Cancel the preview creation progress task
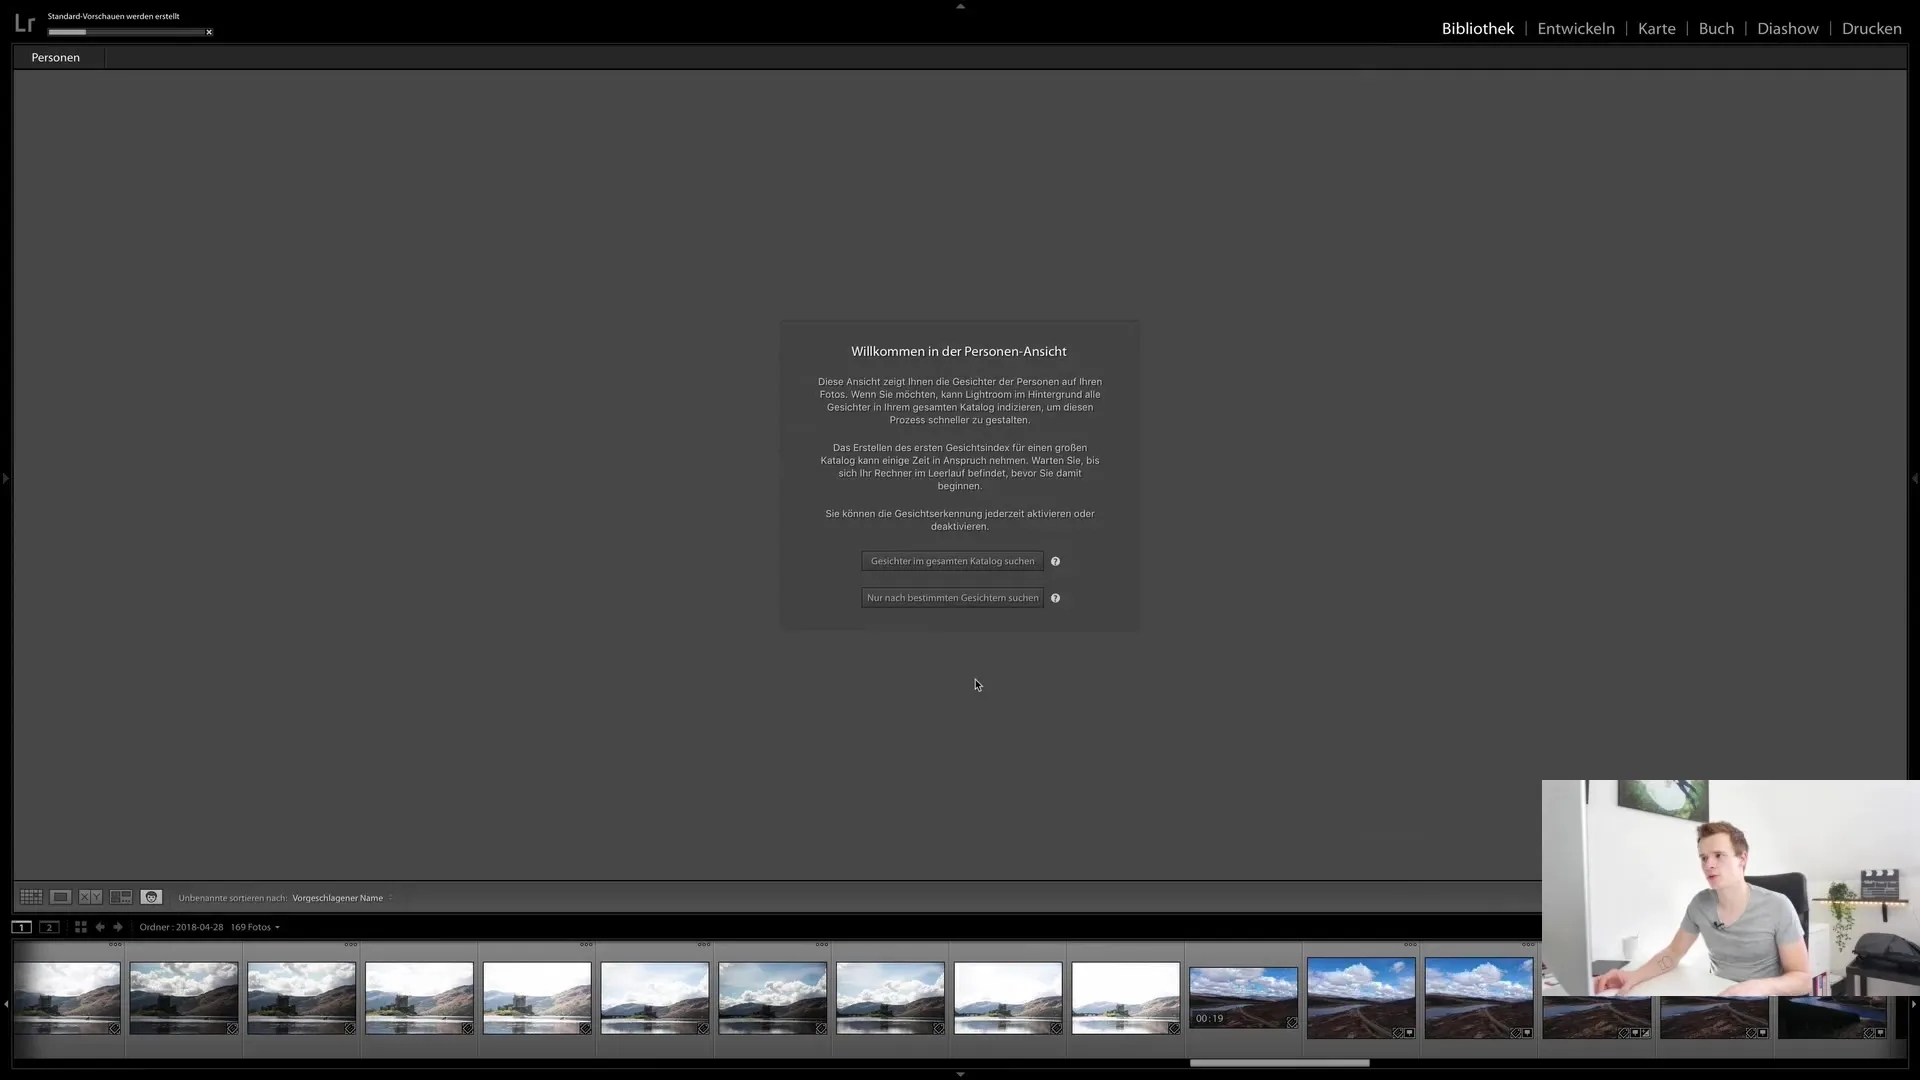This screenshot has width=1920, height=1080. coord(209,32)
